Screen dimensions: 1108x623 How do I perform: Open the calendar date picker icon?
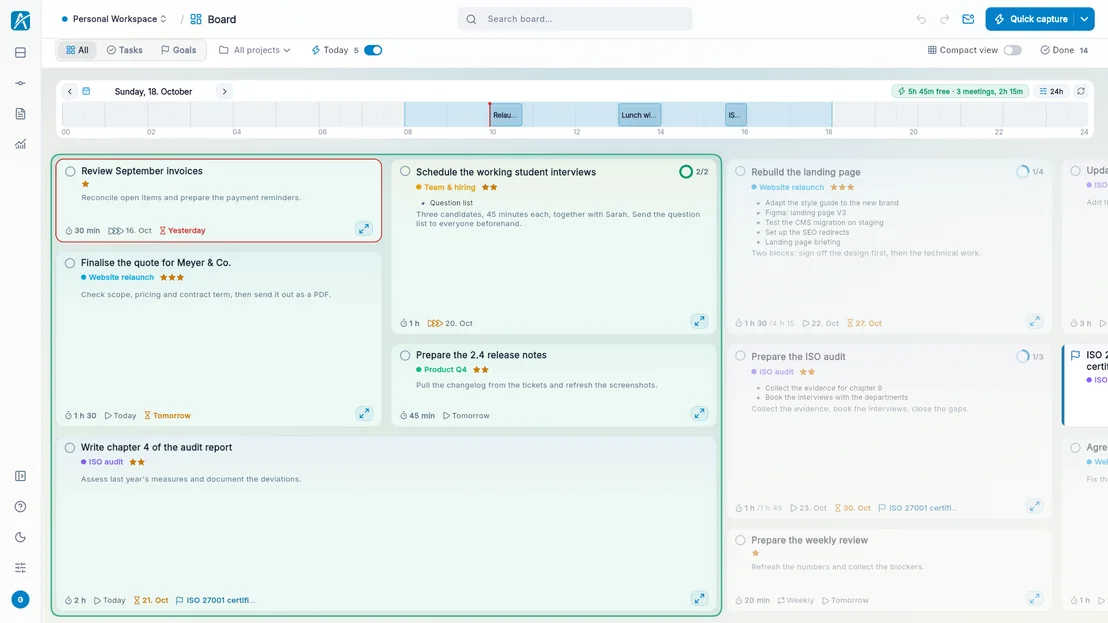click(x=86, y=91)
